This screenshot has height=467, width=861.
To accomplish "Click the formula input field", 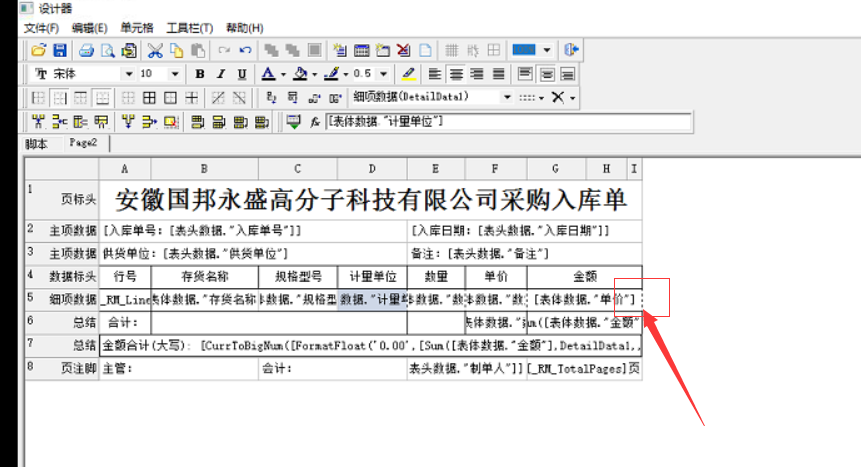I will 508,122.
